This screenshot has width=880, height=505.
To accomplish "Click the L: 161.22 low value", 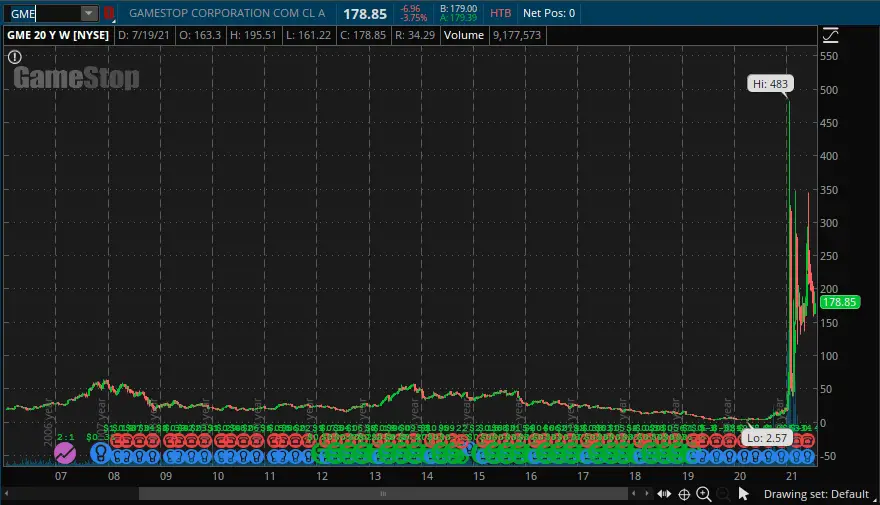I will 308,35.
